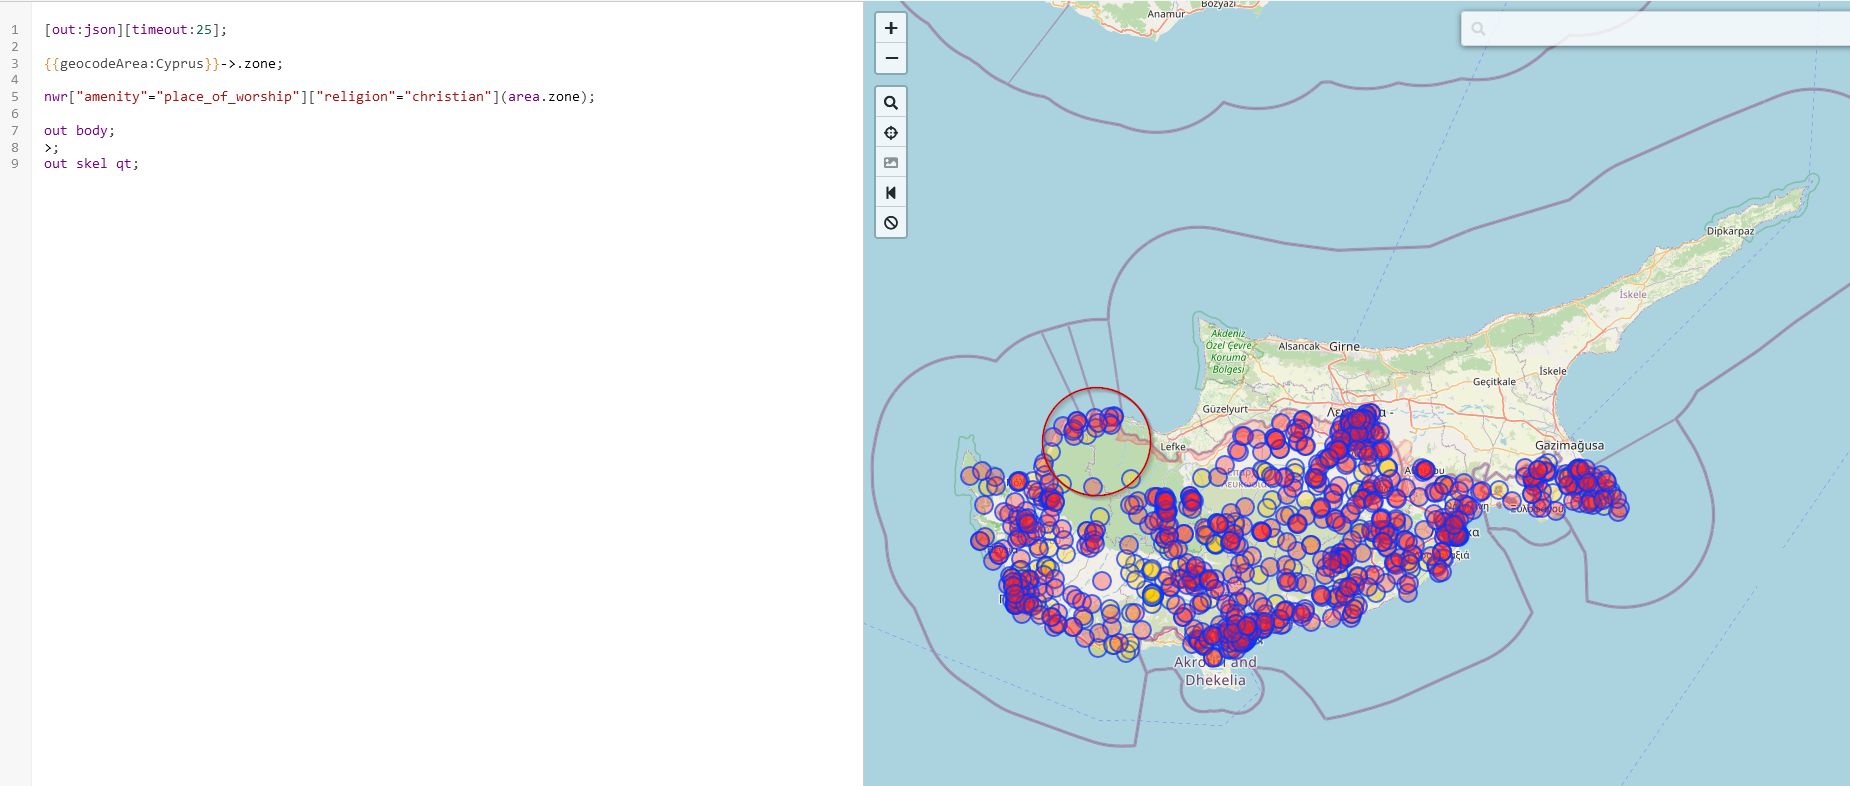Click the Dipkarpaz map label
1850x786 pixels.
pyautogui.click(x=1730, y=231)
